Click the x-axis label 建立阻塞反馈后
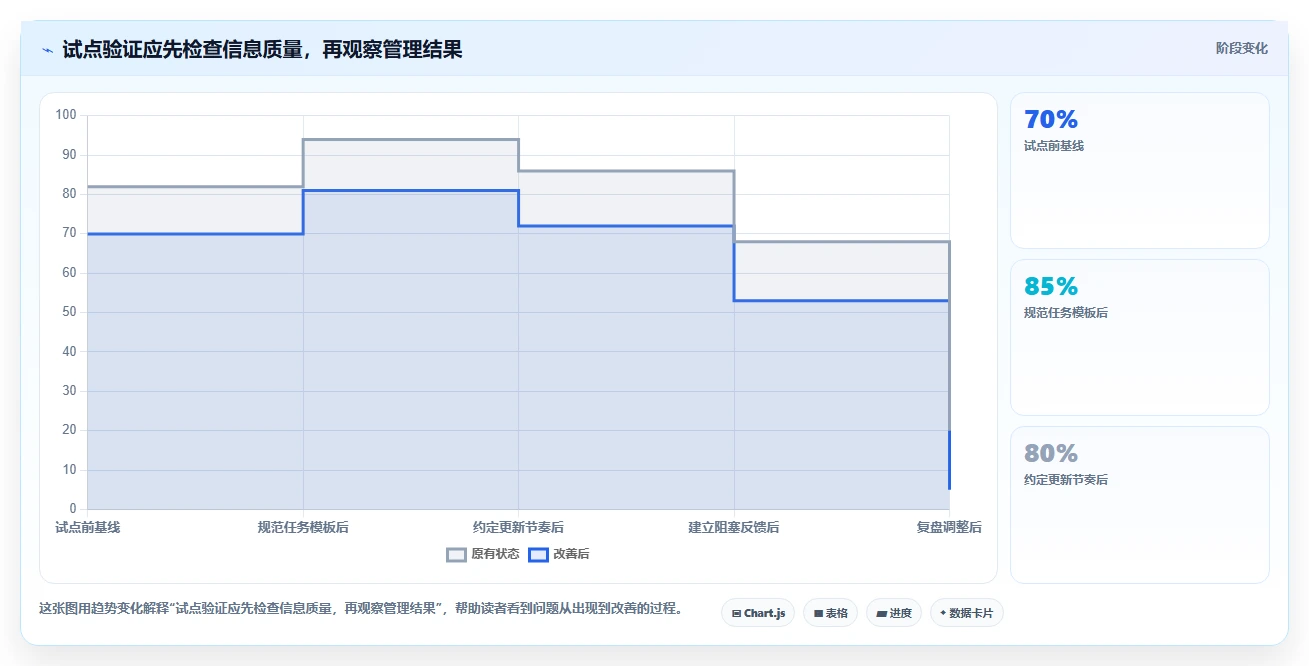 [x=734, y=527]
